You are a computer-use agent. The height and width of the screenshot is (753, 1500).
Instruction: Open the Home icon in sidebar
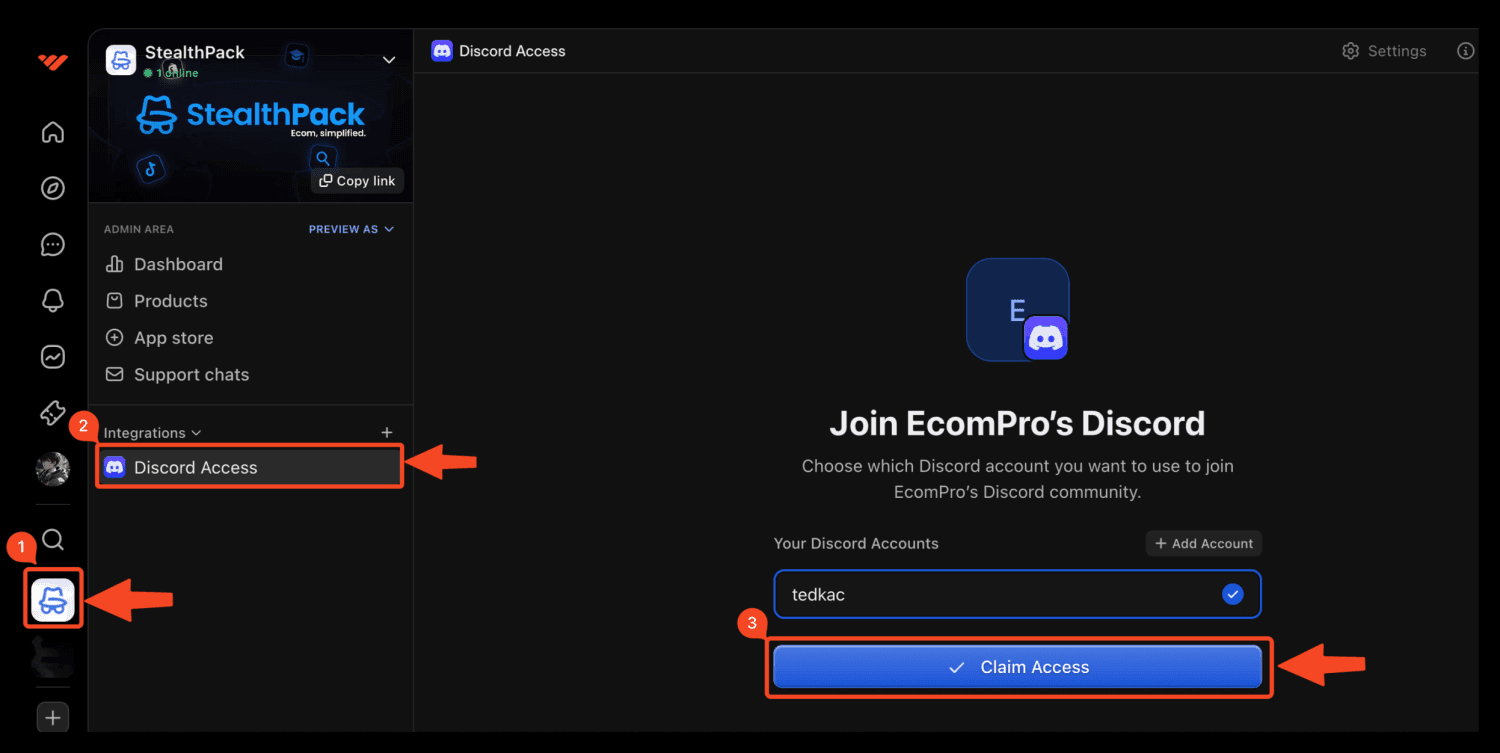53,132
